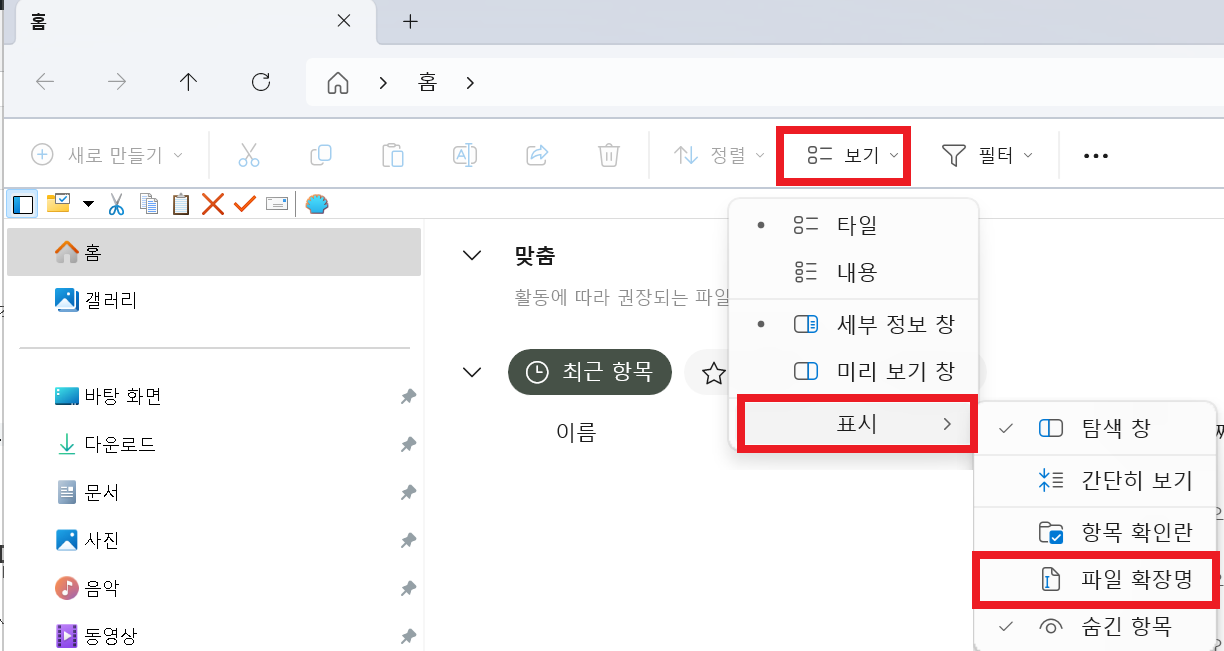Click the gray Paste clipboard icon in the command bar
Viewport: 1224px width, 651px height.
pos(393,155)
